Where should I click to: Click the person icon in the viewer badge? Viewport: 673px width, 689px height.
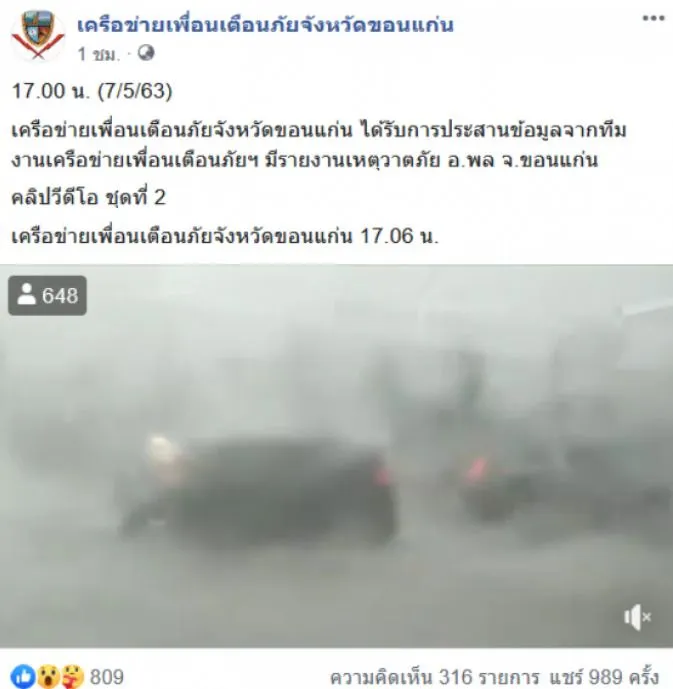point(26,294)
